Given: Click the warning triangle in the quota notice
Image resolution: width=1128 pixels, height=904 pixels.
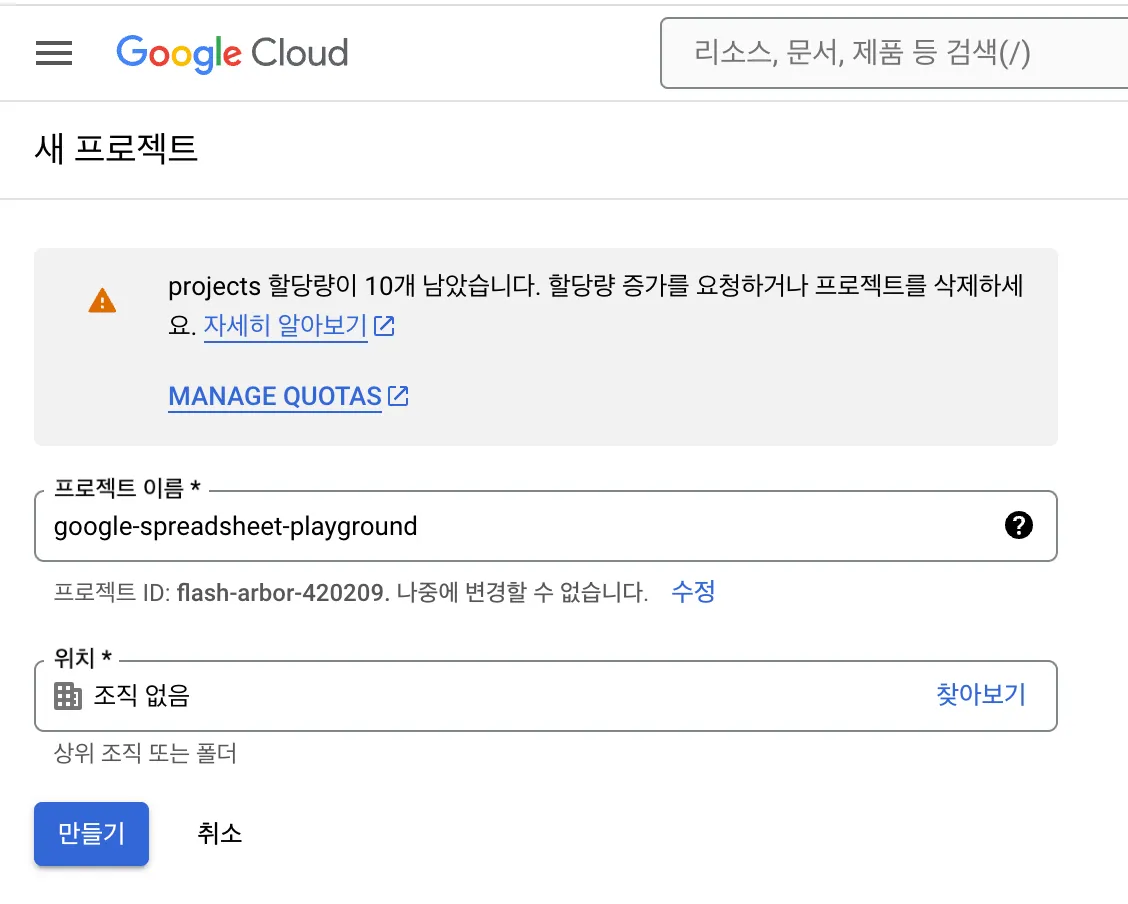Looking at the screenshot, I should point(102,300).
